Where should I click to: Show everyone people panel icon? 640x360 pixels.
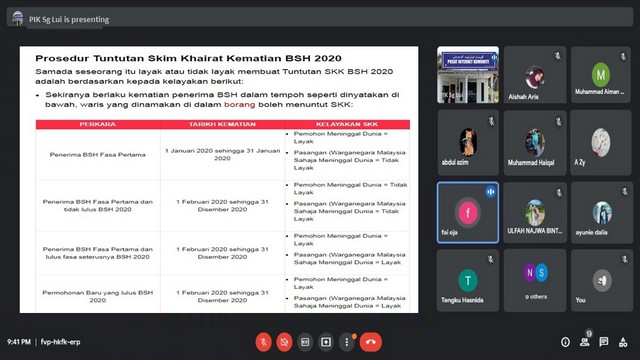coord(584,342)
